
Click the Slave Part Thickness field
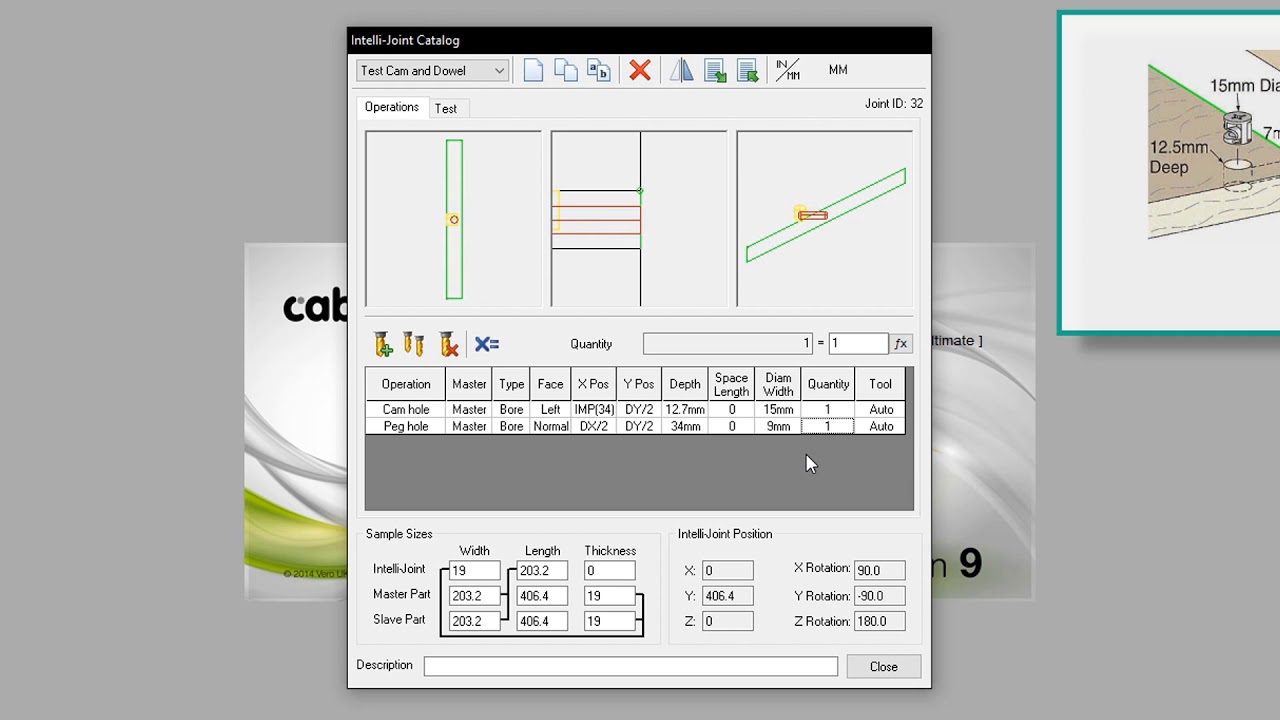pos(610,621)
